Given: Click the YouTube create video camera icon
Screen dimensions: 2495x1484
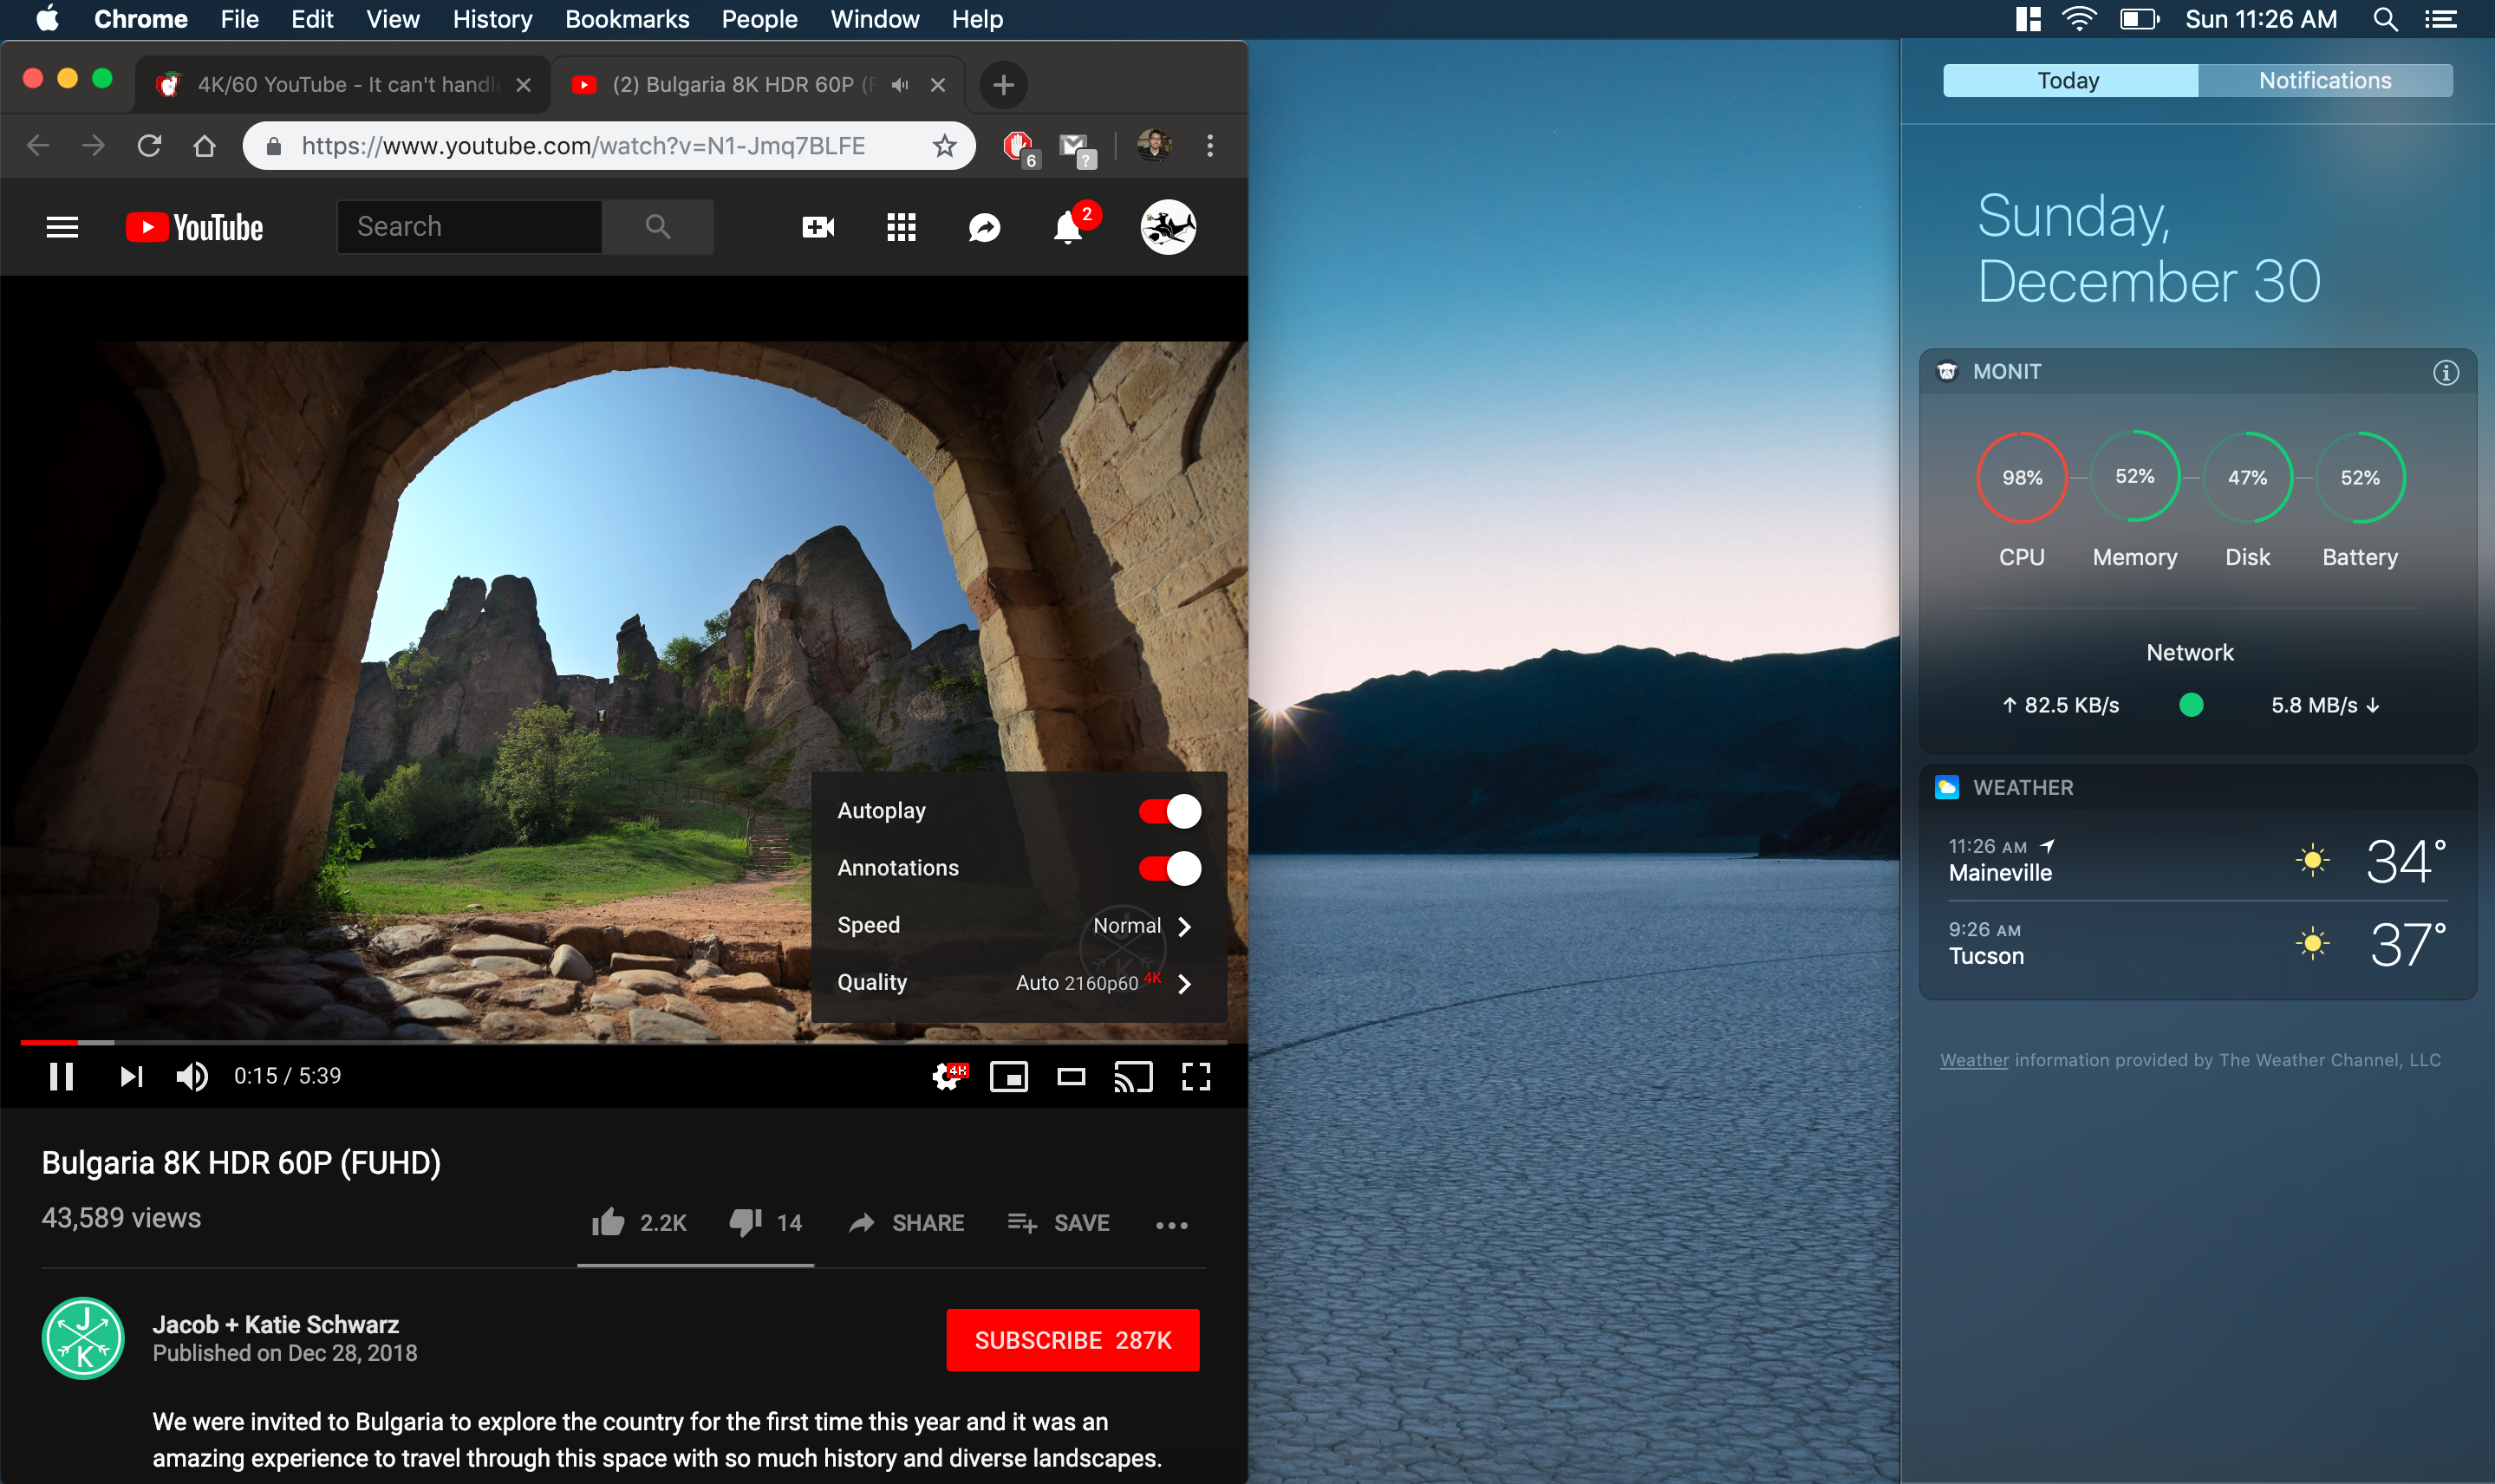Looking at the screenshot, I should click(x=818, y=227).
